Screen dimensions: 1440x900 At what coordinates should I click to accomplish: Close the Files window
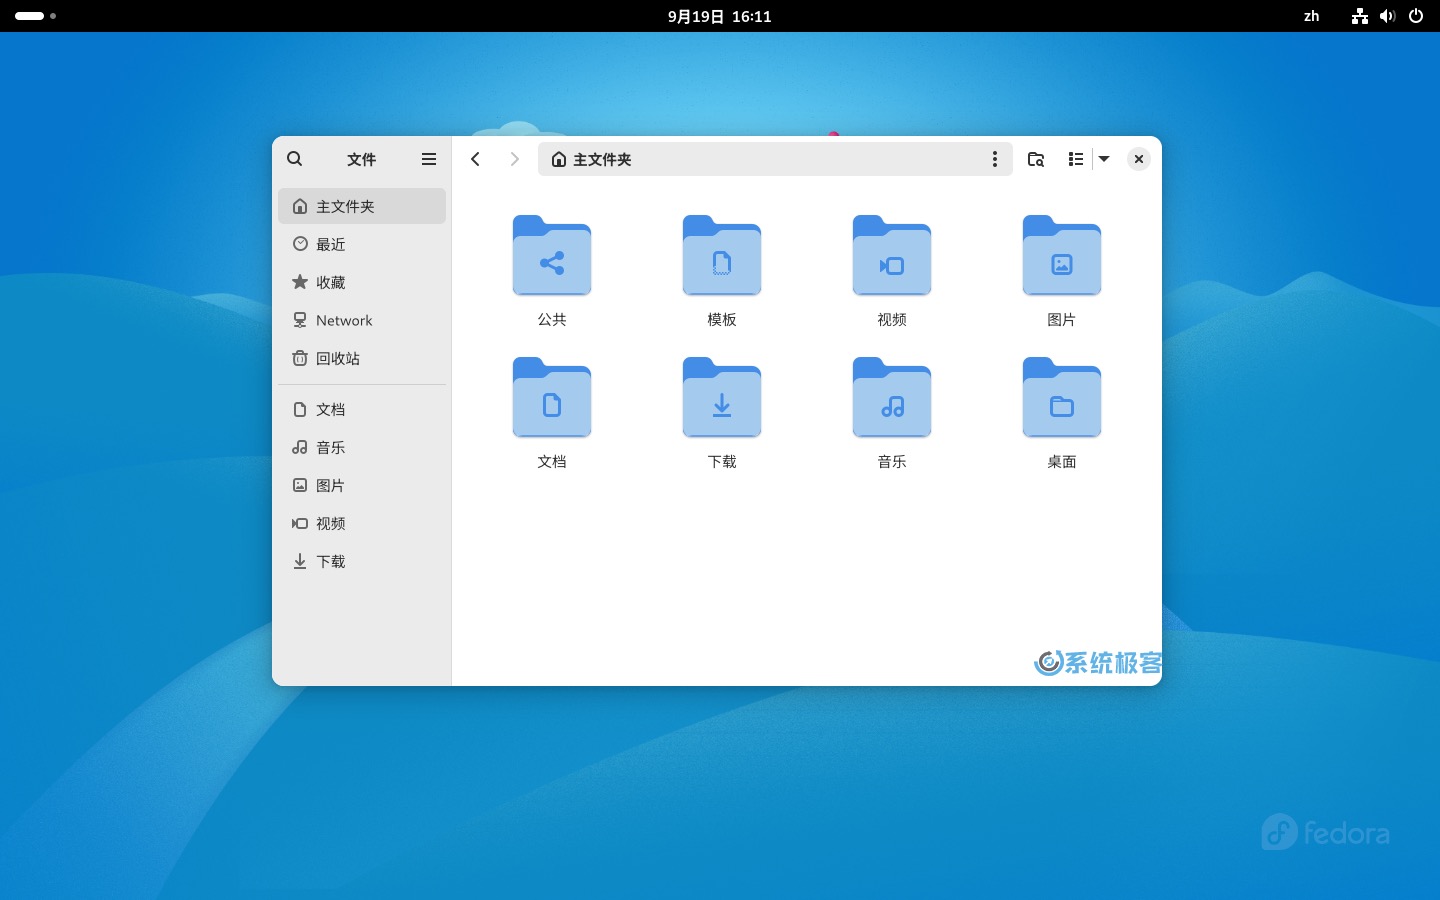pyautogui.click(x=1139, y=159)
